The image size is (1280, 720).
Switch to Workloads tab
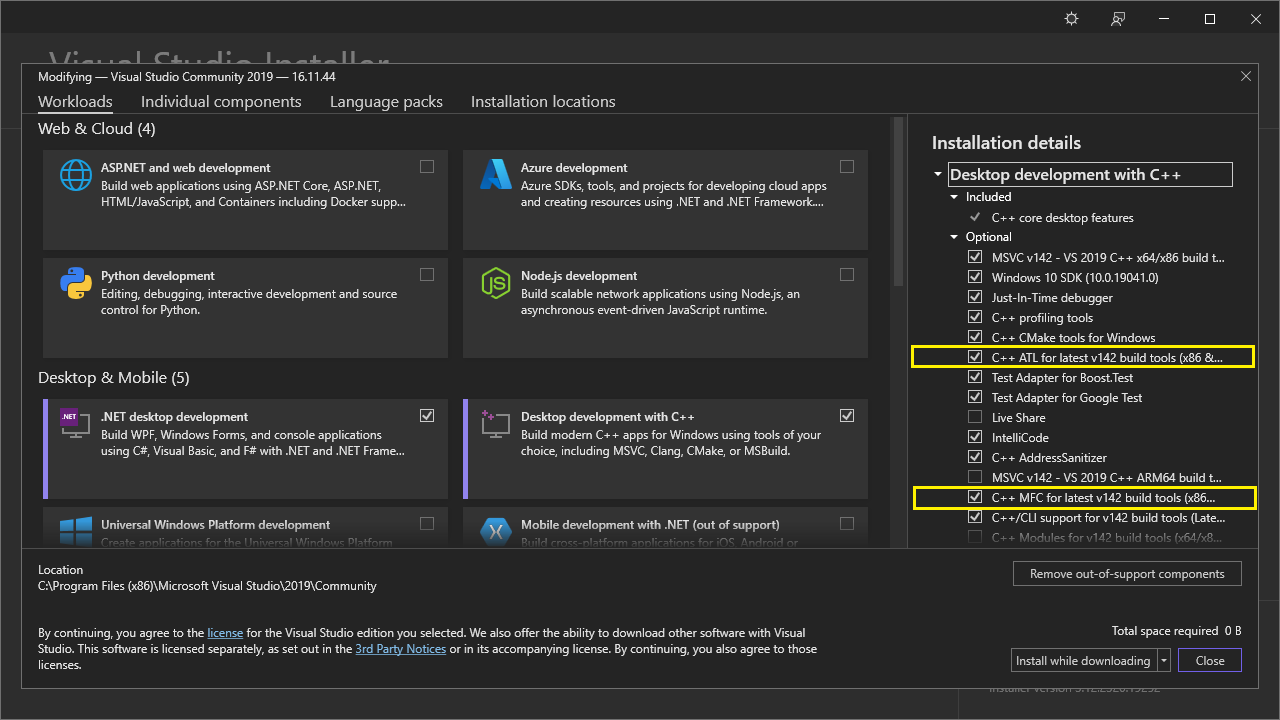[75, 101]
